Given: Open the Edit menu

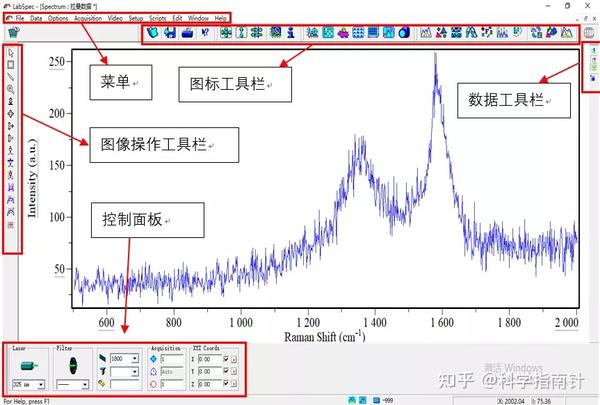Looking at the screenshot, I should coord(177,18).
